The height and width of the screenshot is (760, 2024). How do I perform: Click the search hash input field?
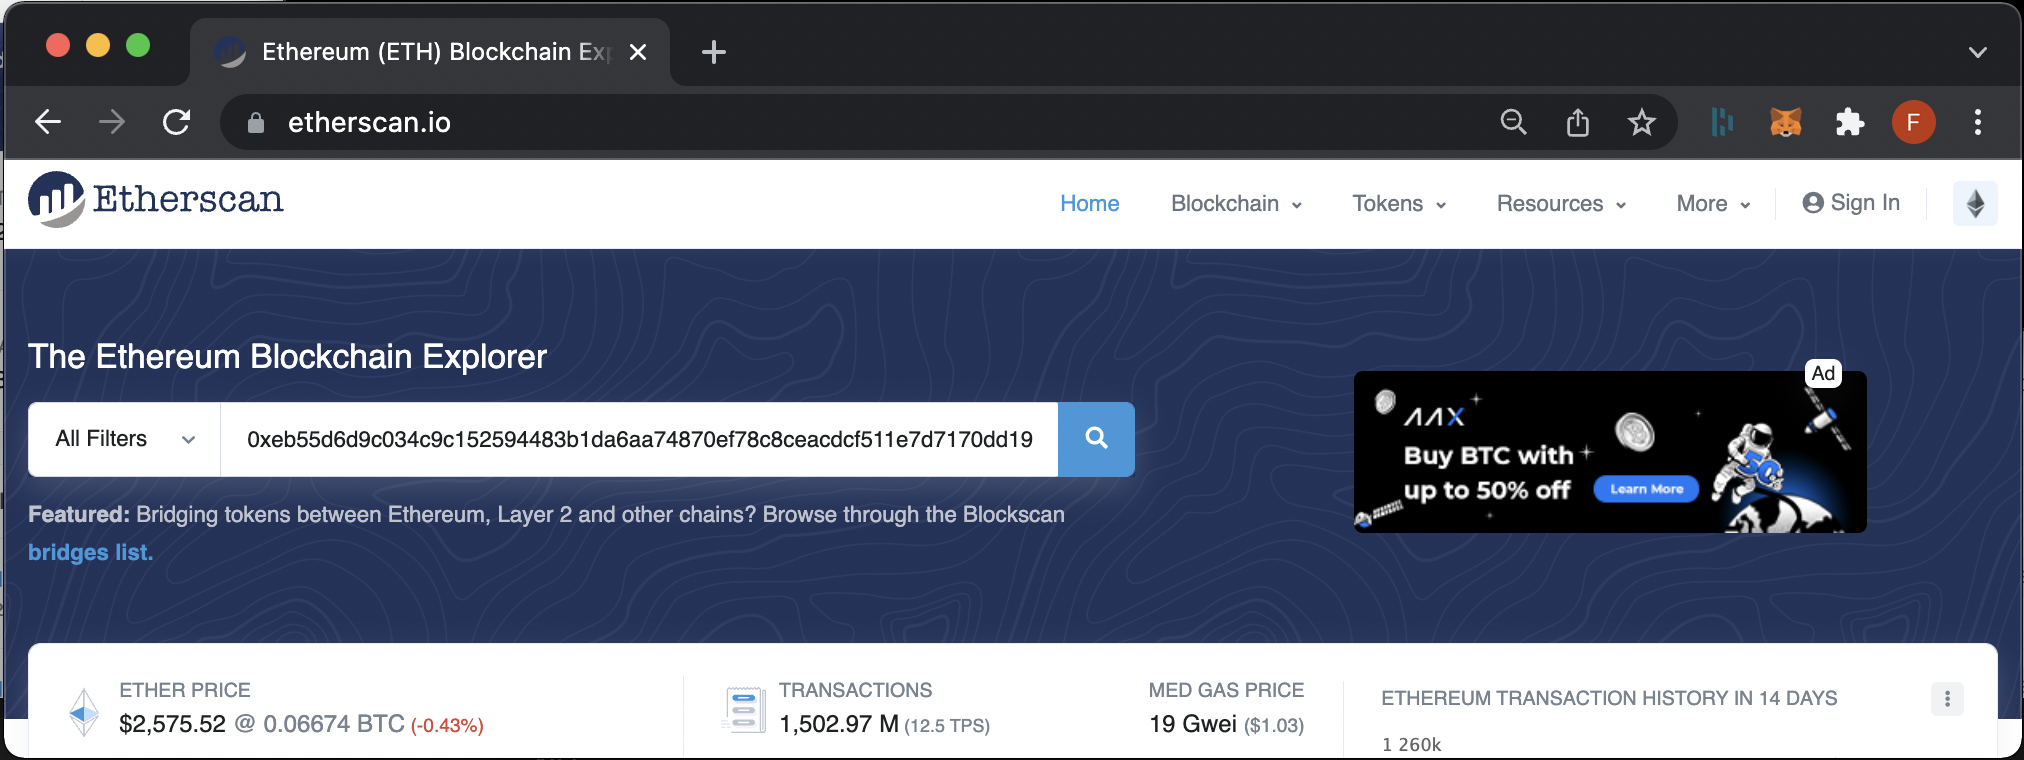tap(639, 439)
